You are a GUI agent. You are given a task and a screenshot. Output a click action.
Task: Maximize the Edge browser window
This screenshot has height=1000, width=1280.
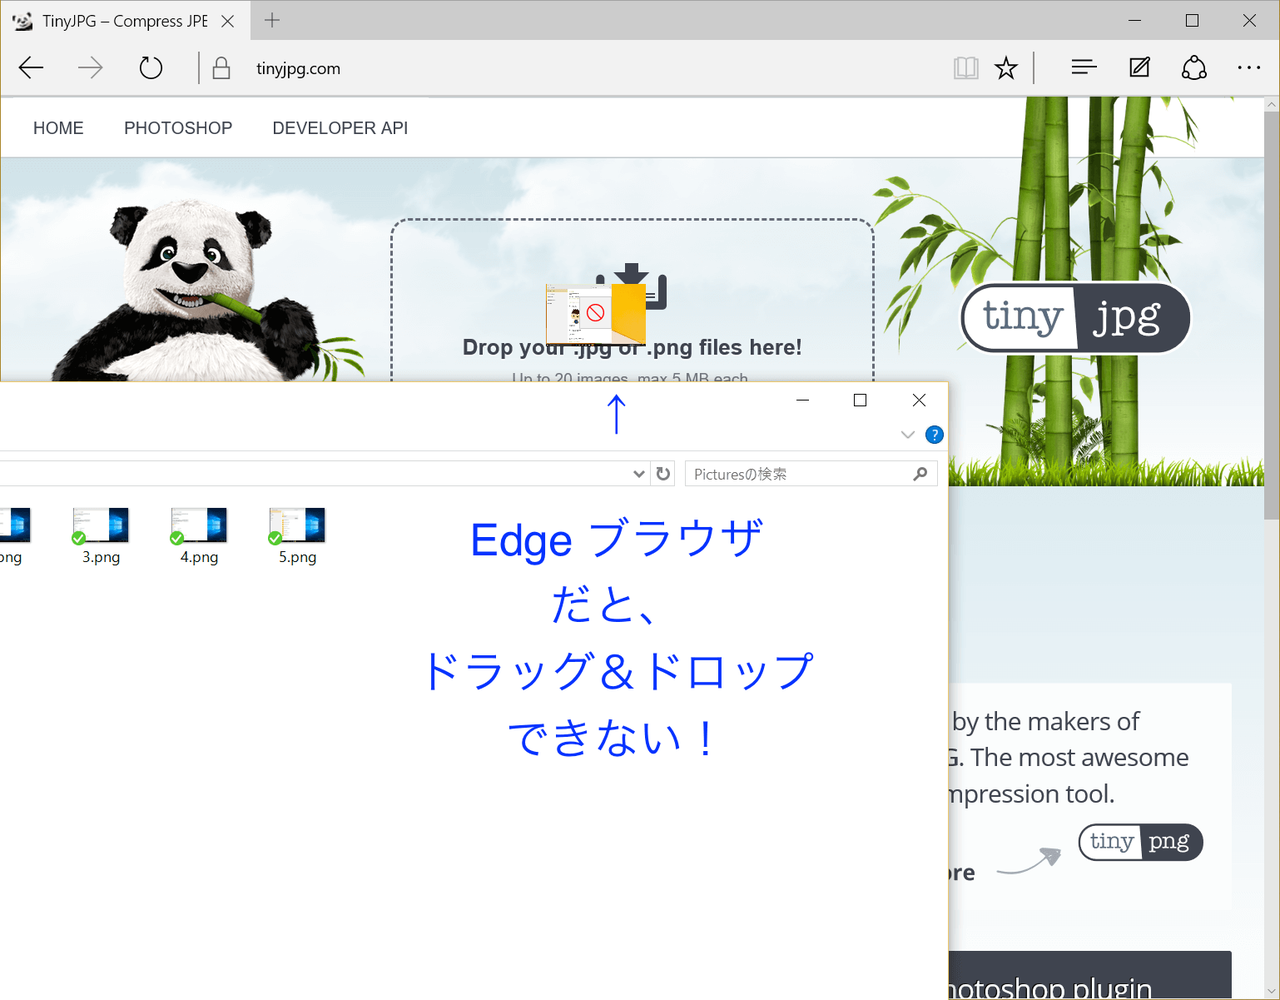pos(1192,20)
